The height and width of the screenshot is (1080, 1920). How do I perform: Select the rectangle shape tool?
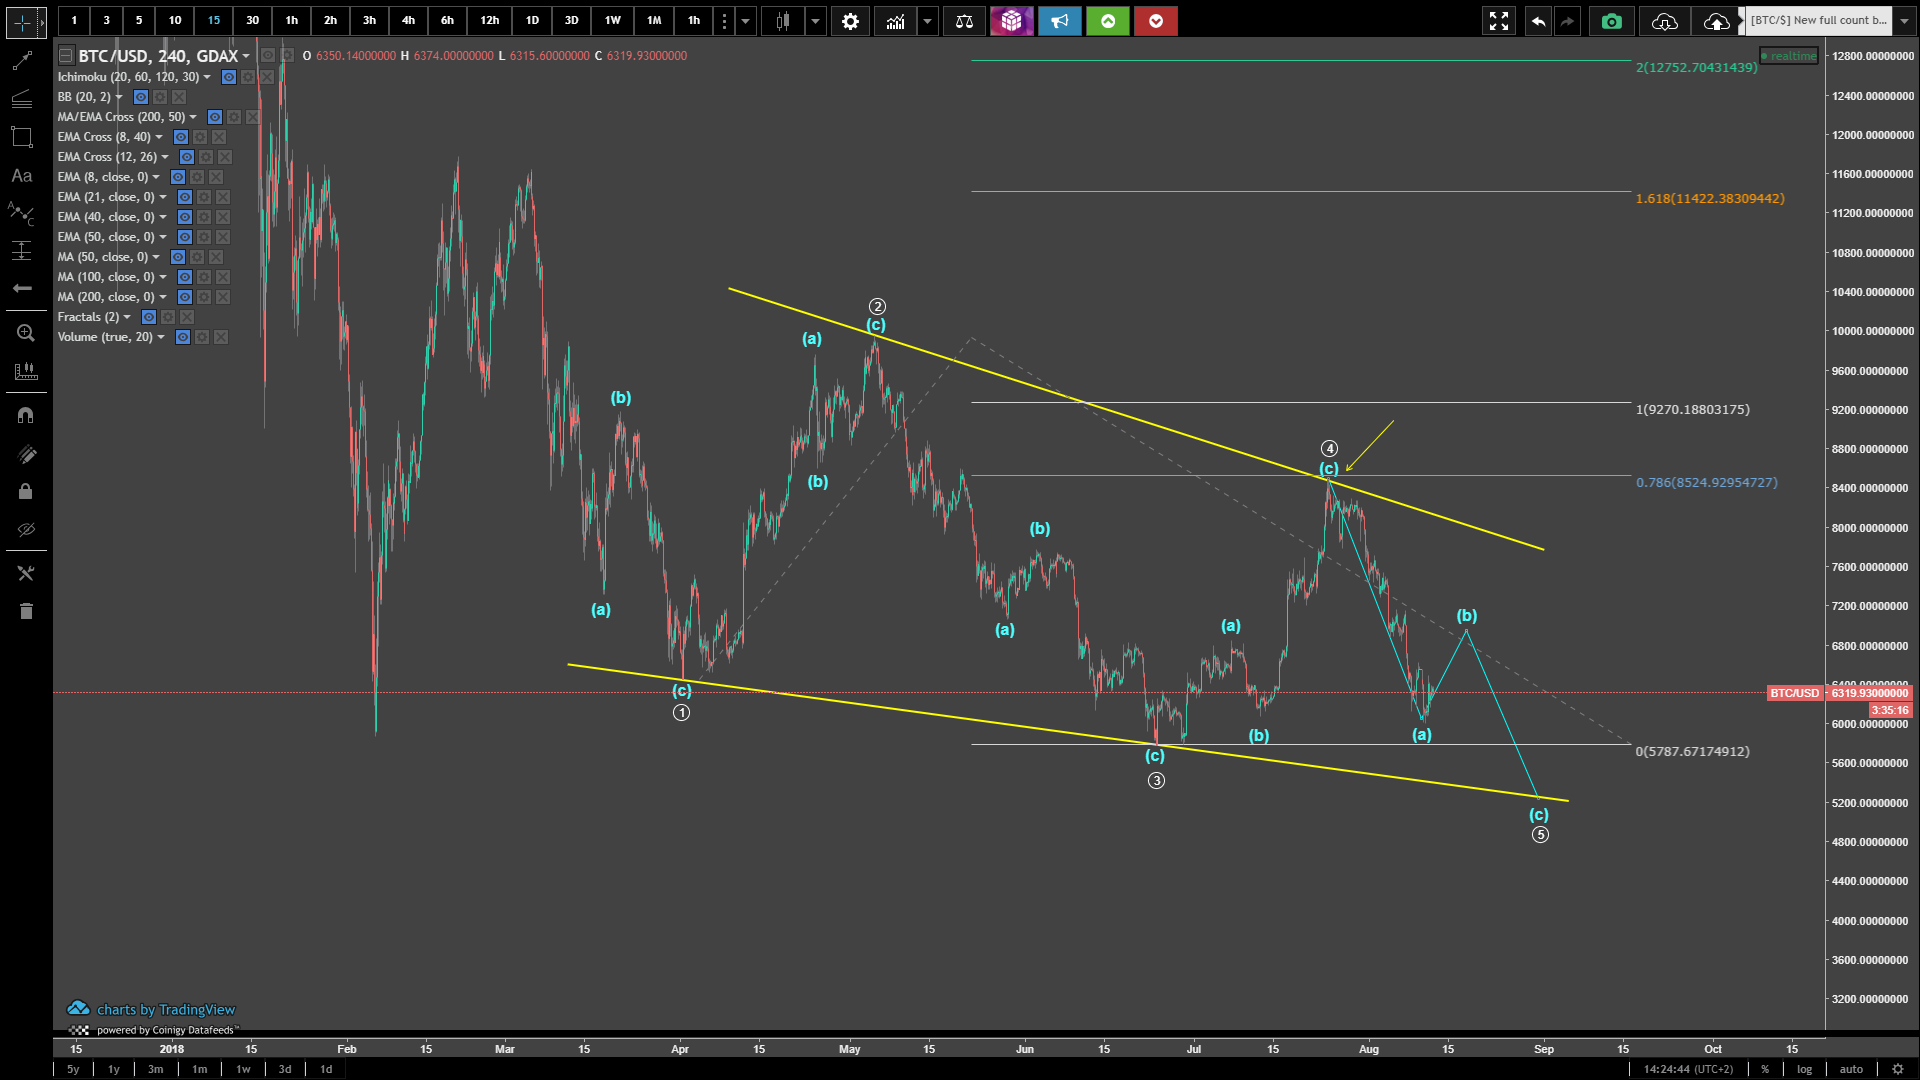pos(22,137)
